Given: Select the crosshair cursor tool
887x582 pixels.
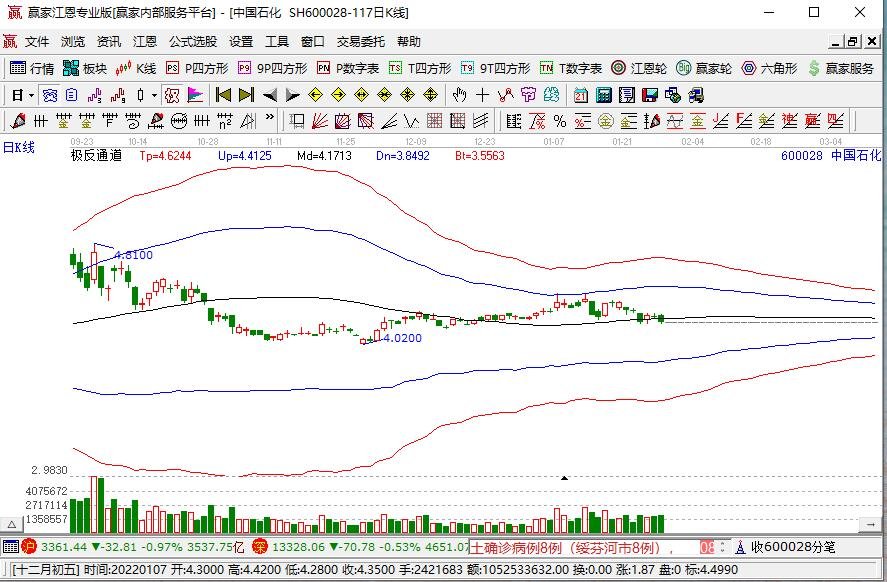Looking at the screenshot, I should pos(483,95).
